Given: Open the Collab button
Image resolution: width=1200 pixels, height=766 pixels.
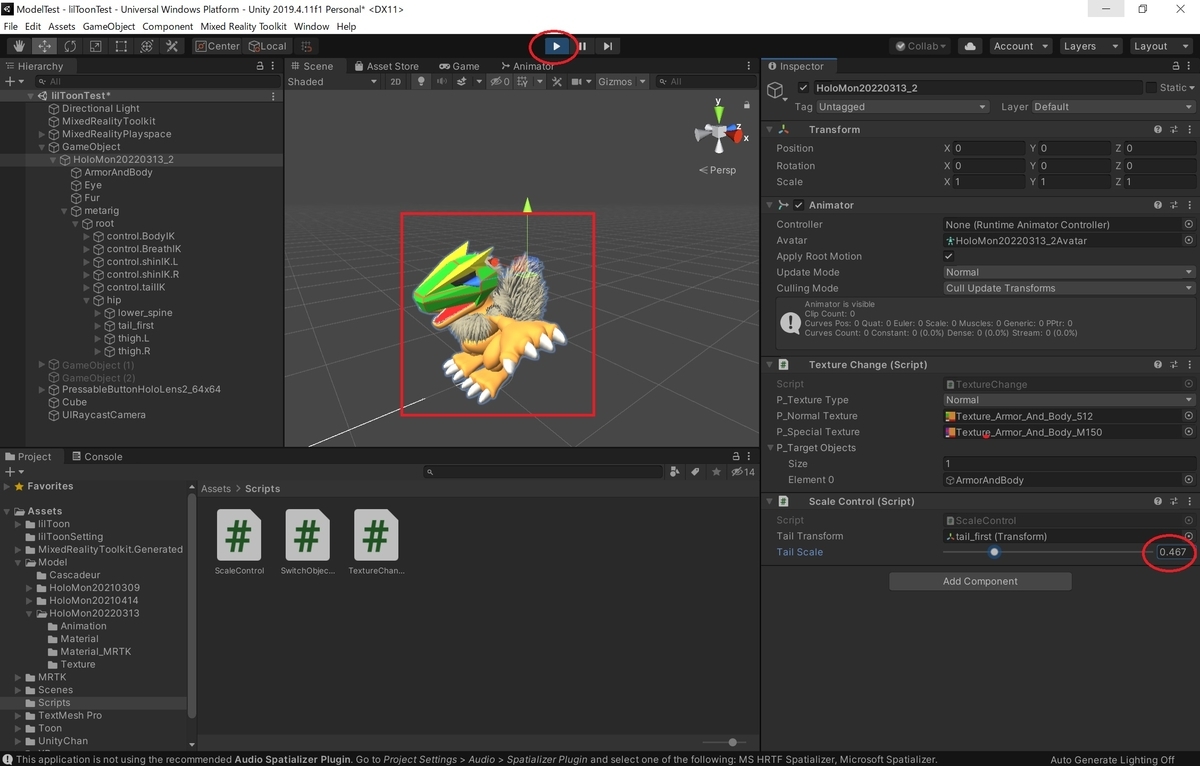Looking at the screenshot, I should tap(922, 46).
